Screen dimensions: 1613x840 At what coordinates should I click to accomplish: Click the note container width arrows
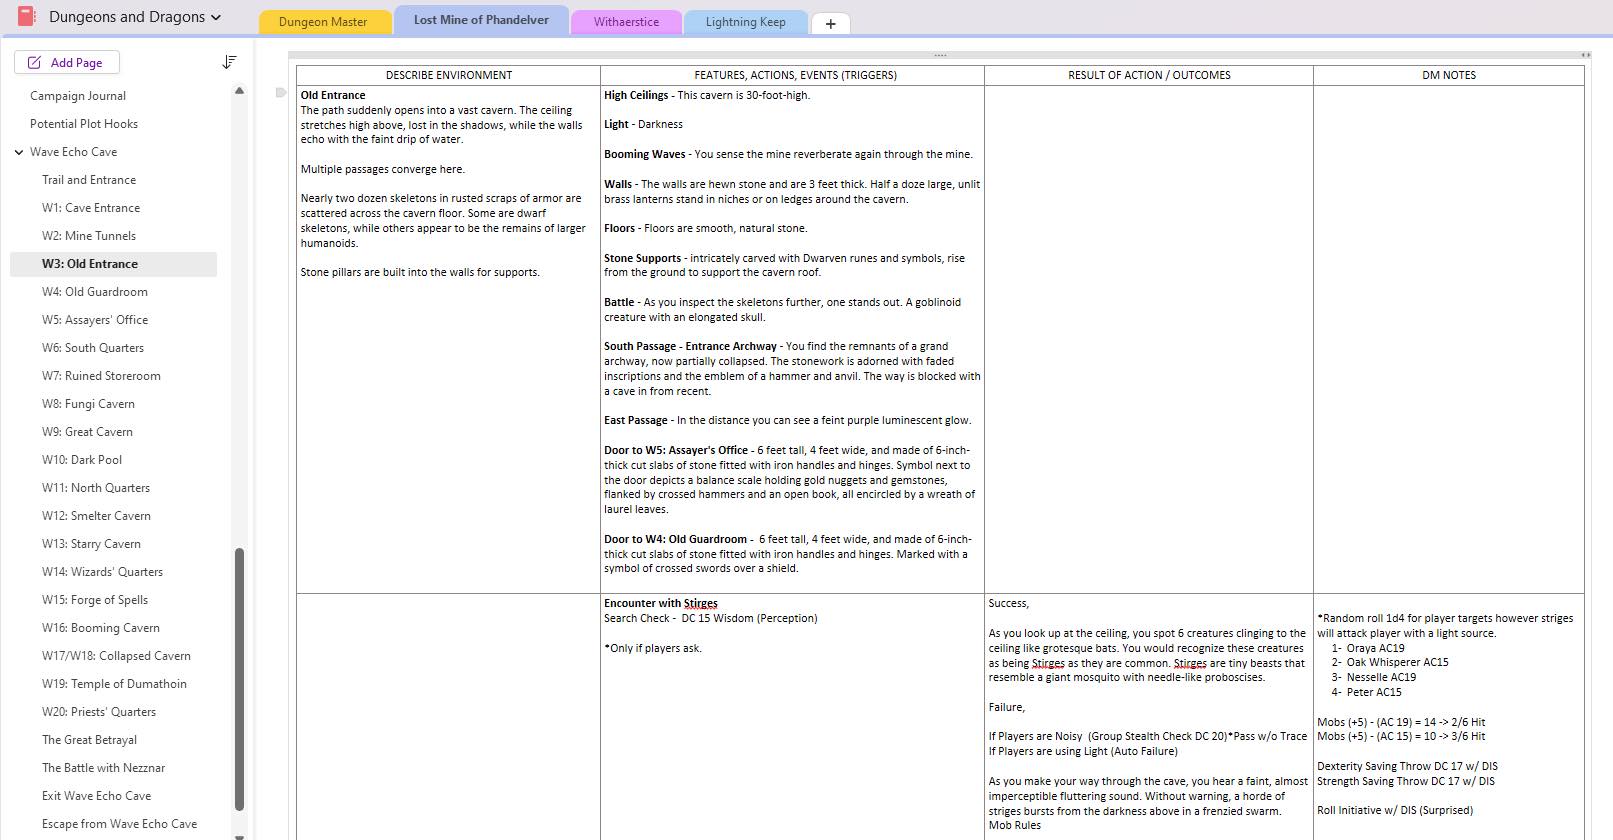tap(1585, 55)
